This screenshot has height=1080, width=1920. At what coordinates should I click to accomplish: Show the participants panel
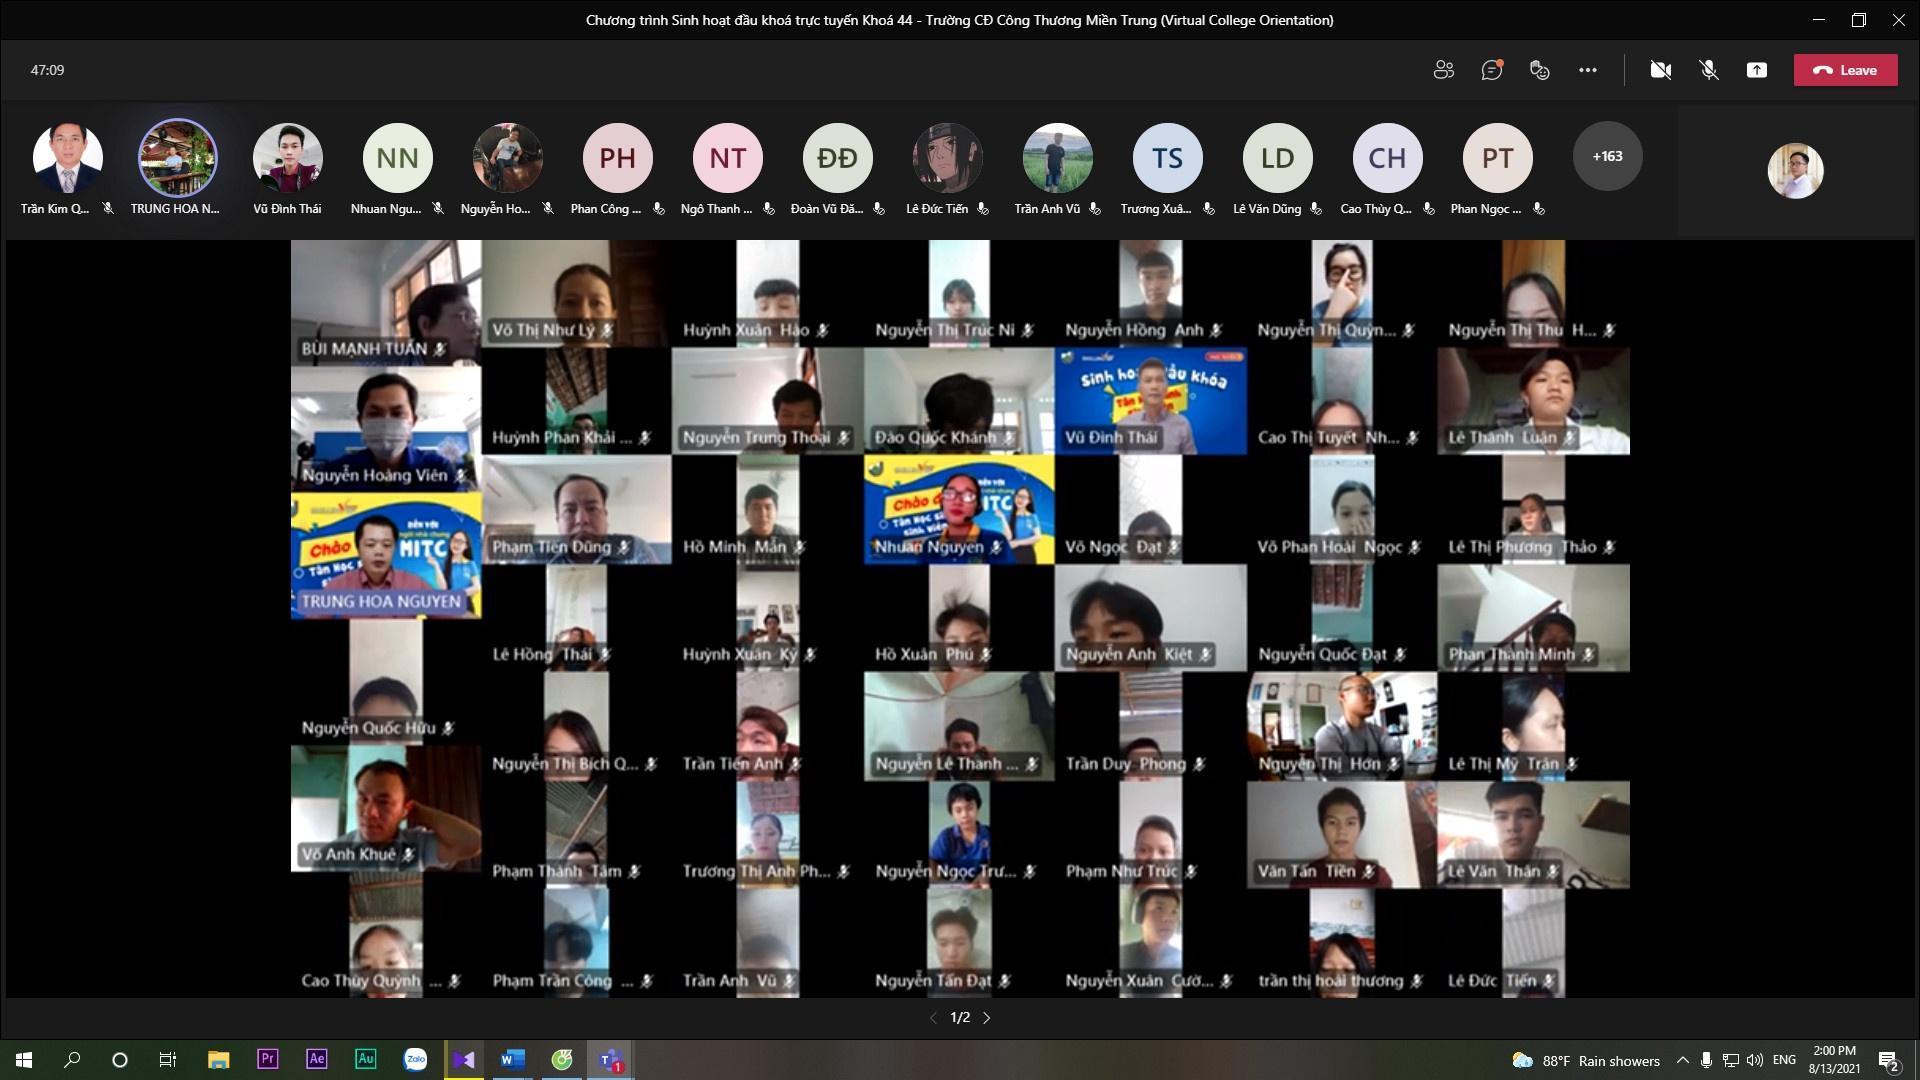[1443, 70]
